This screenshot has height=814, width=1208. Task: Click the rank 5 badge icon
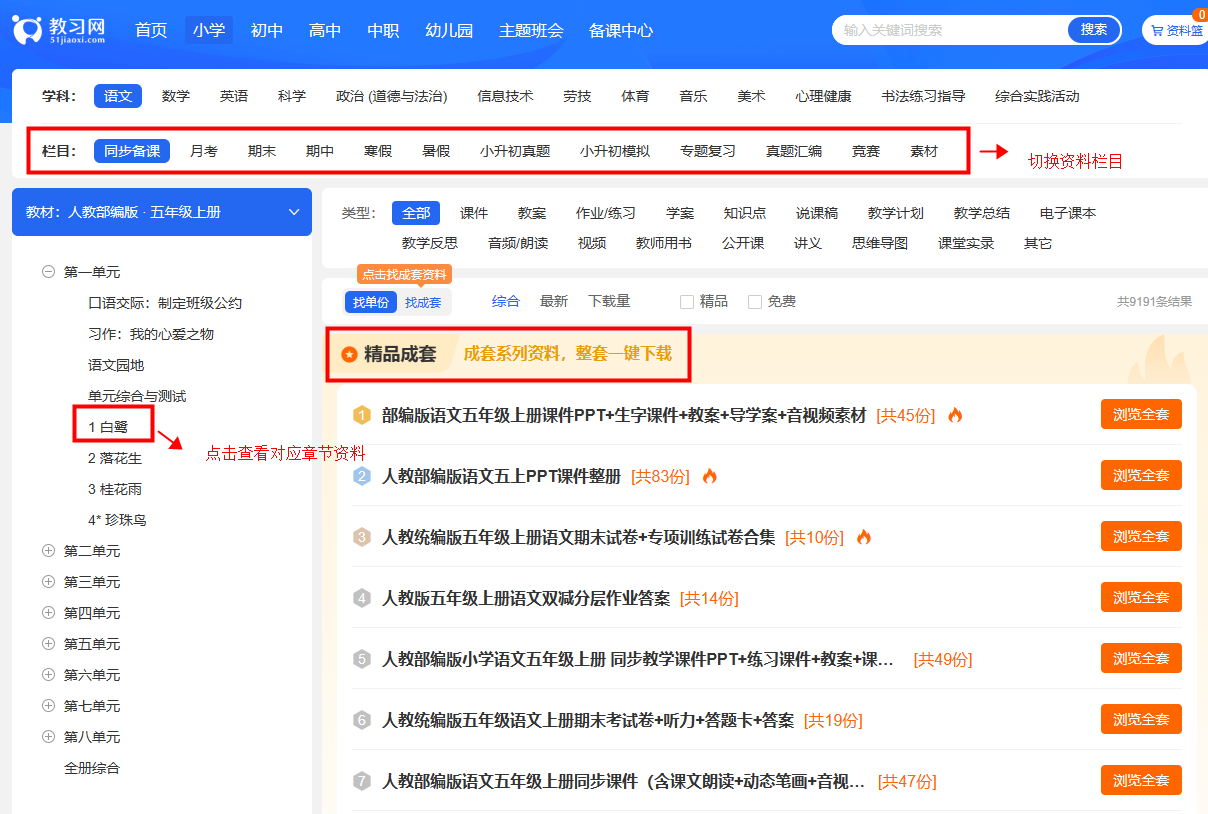362,659
